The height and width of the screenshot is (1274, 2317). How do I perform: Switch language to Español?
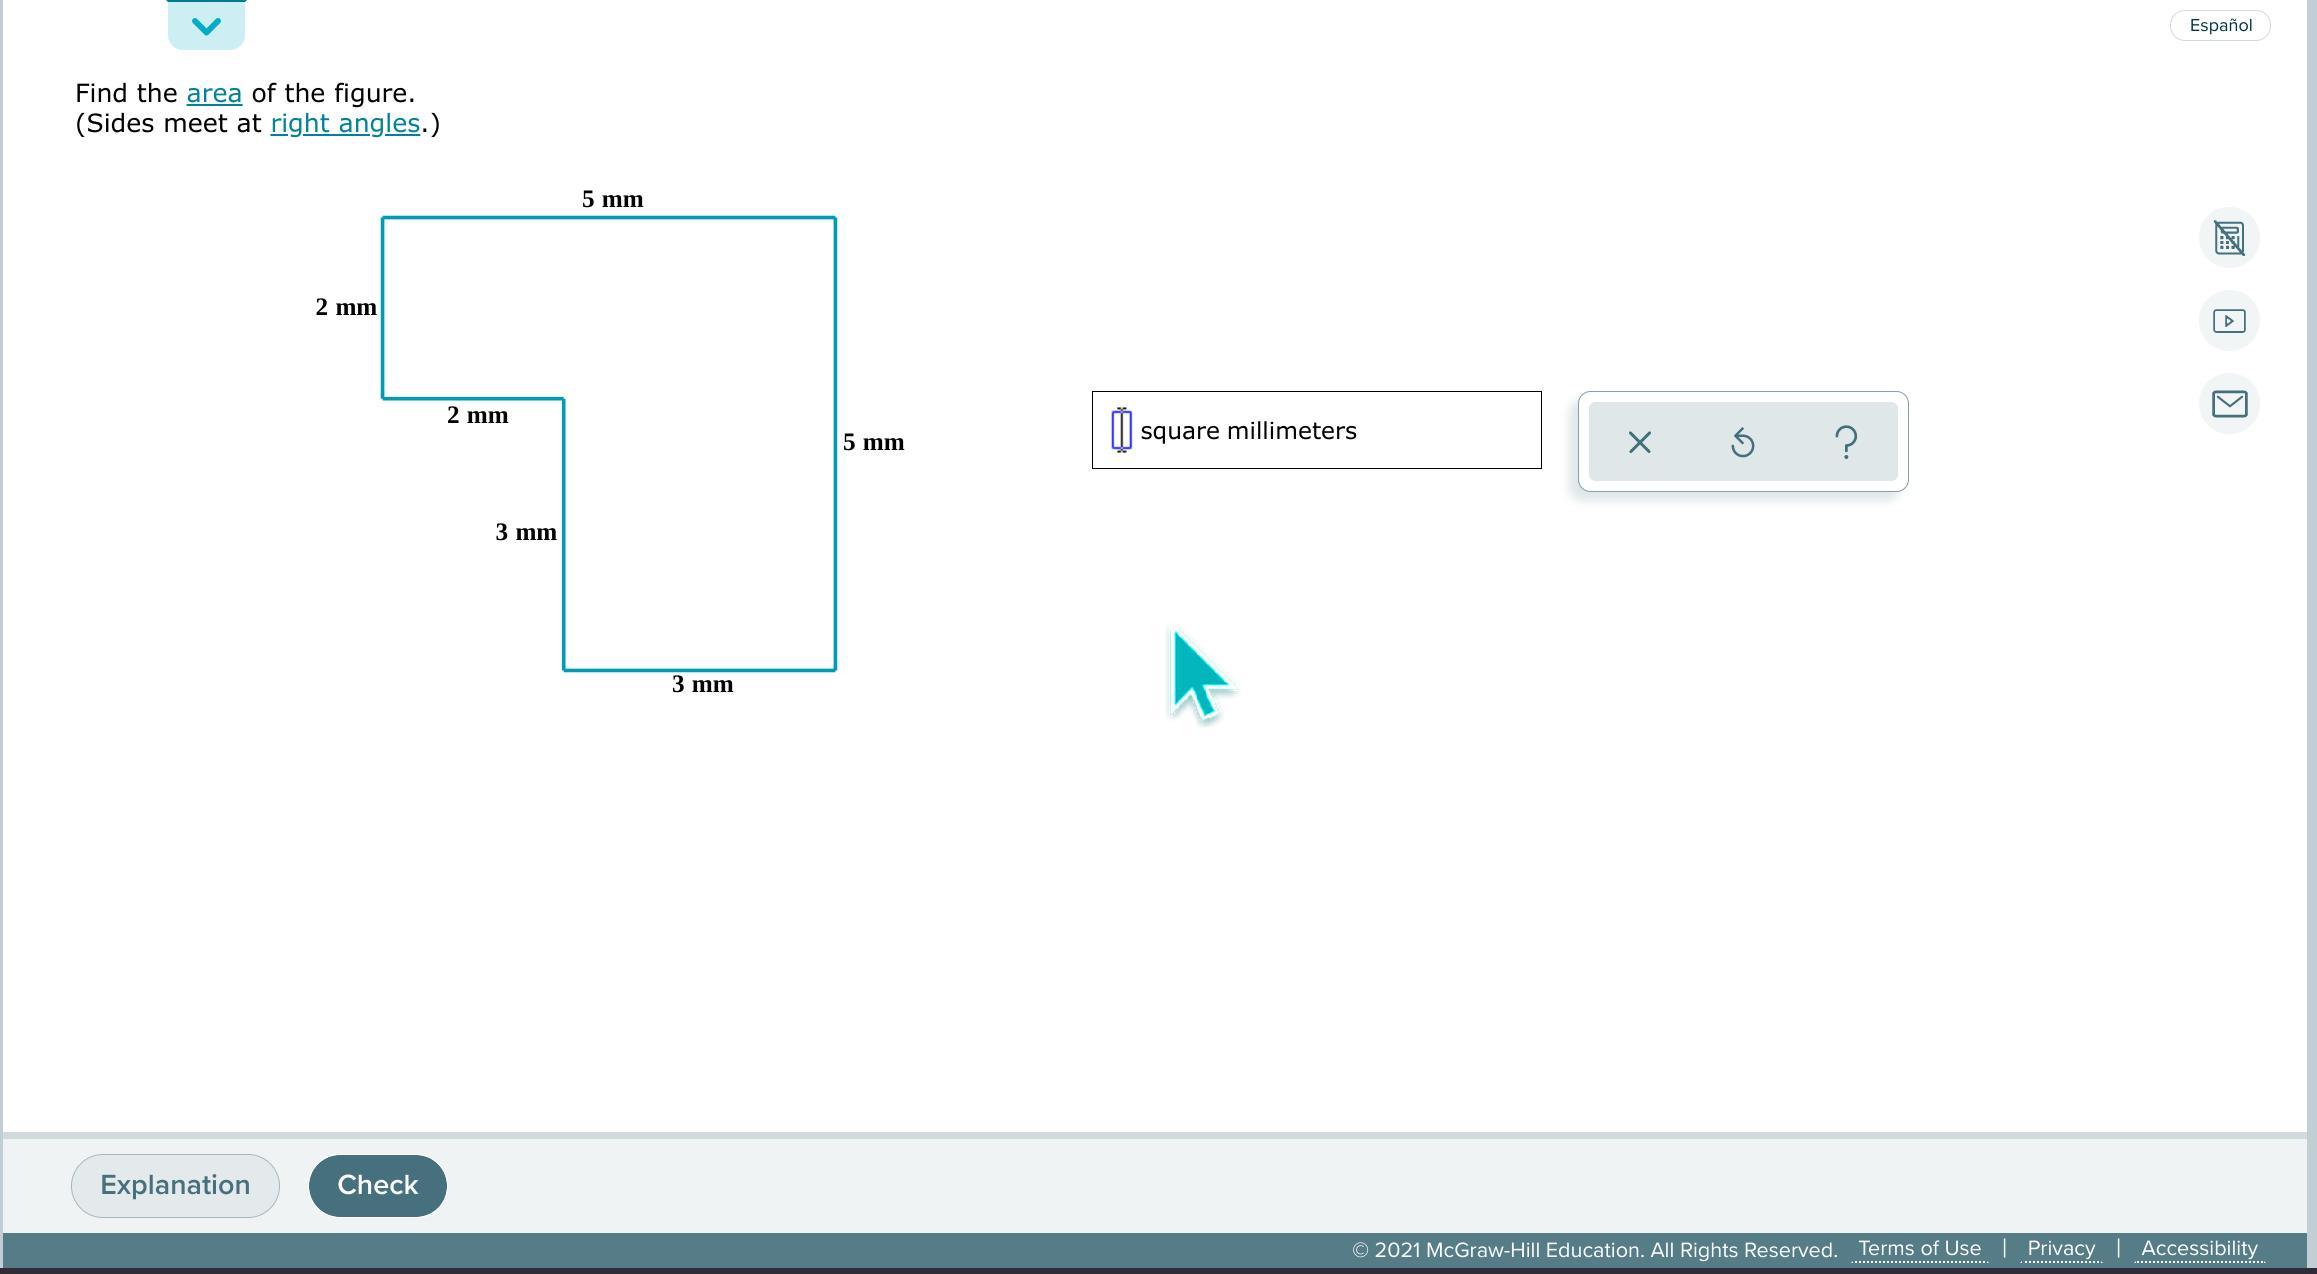2219,26
